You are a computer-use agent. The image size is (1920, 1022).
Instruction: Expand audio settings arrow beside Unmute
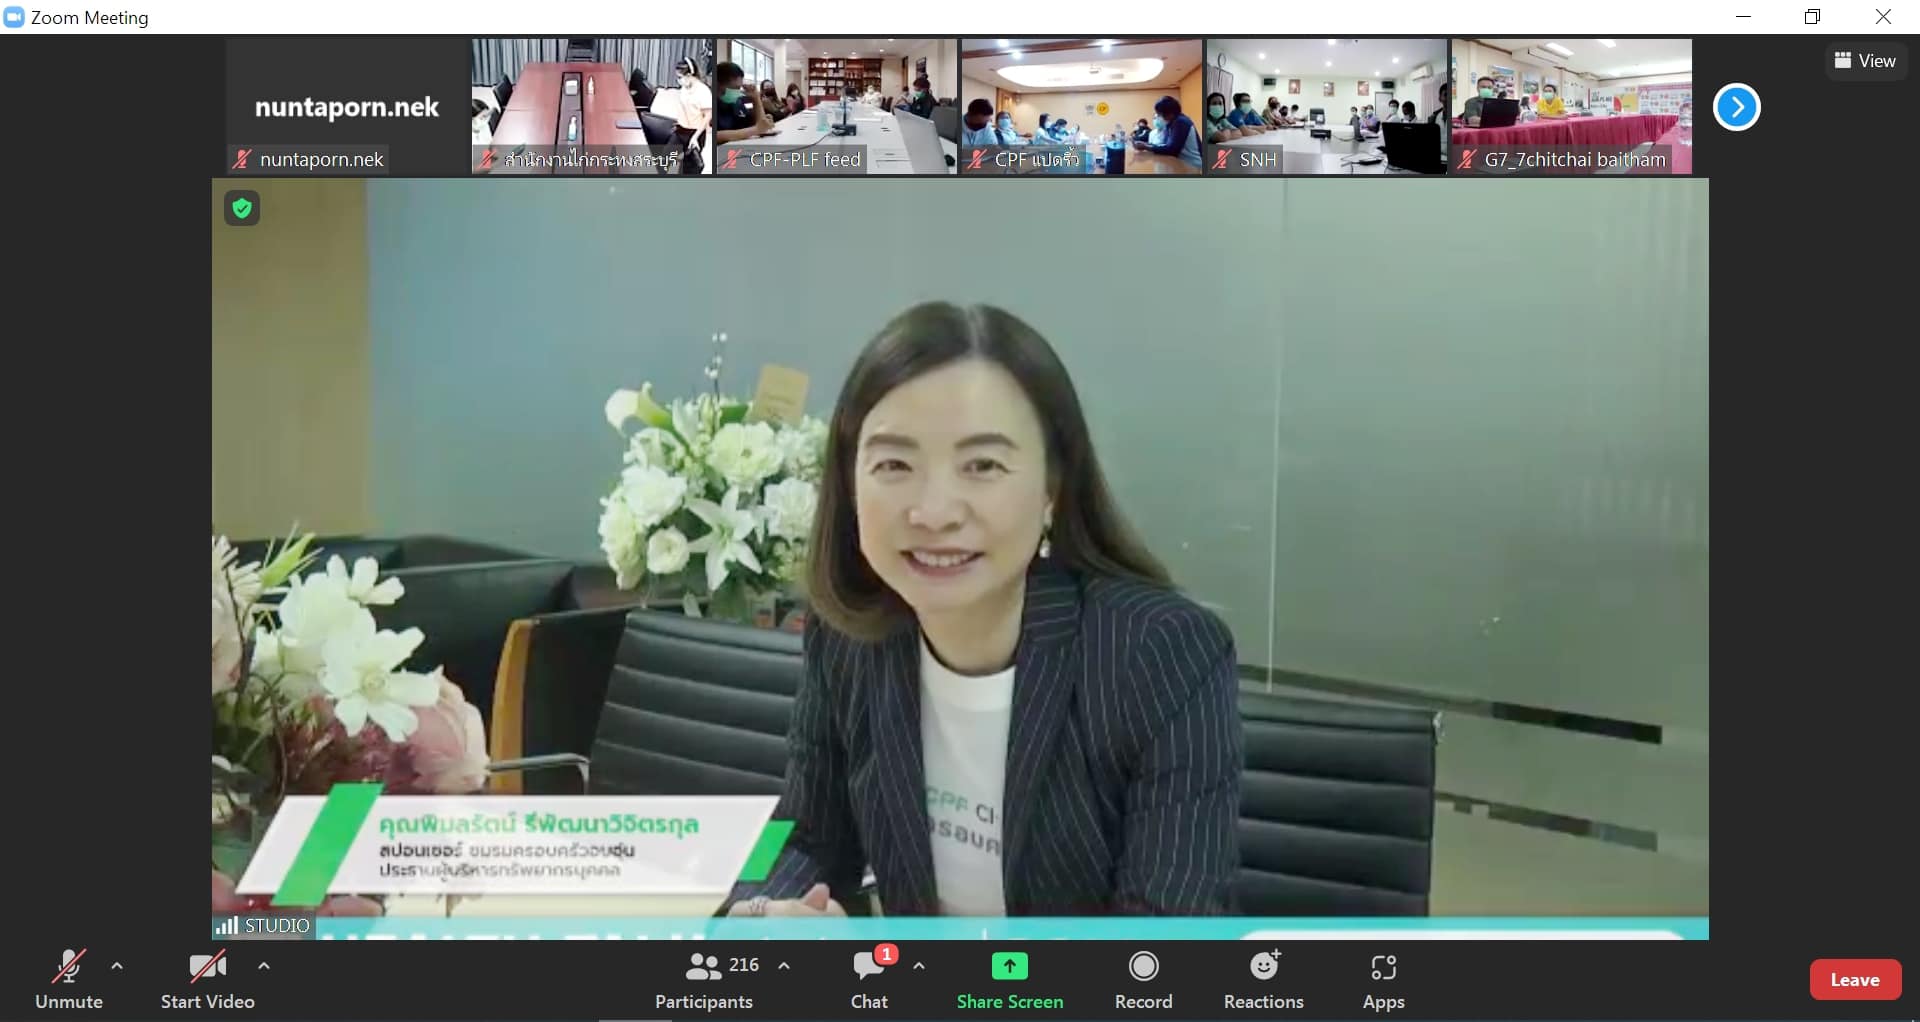[x=117, y=966]
